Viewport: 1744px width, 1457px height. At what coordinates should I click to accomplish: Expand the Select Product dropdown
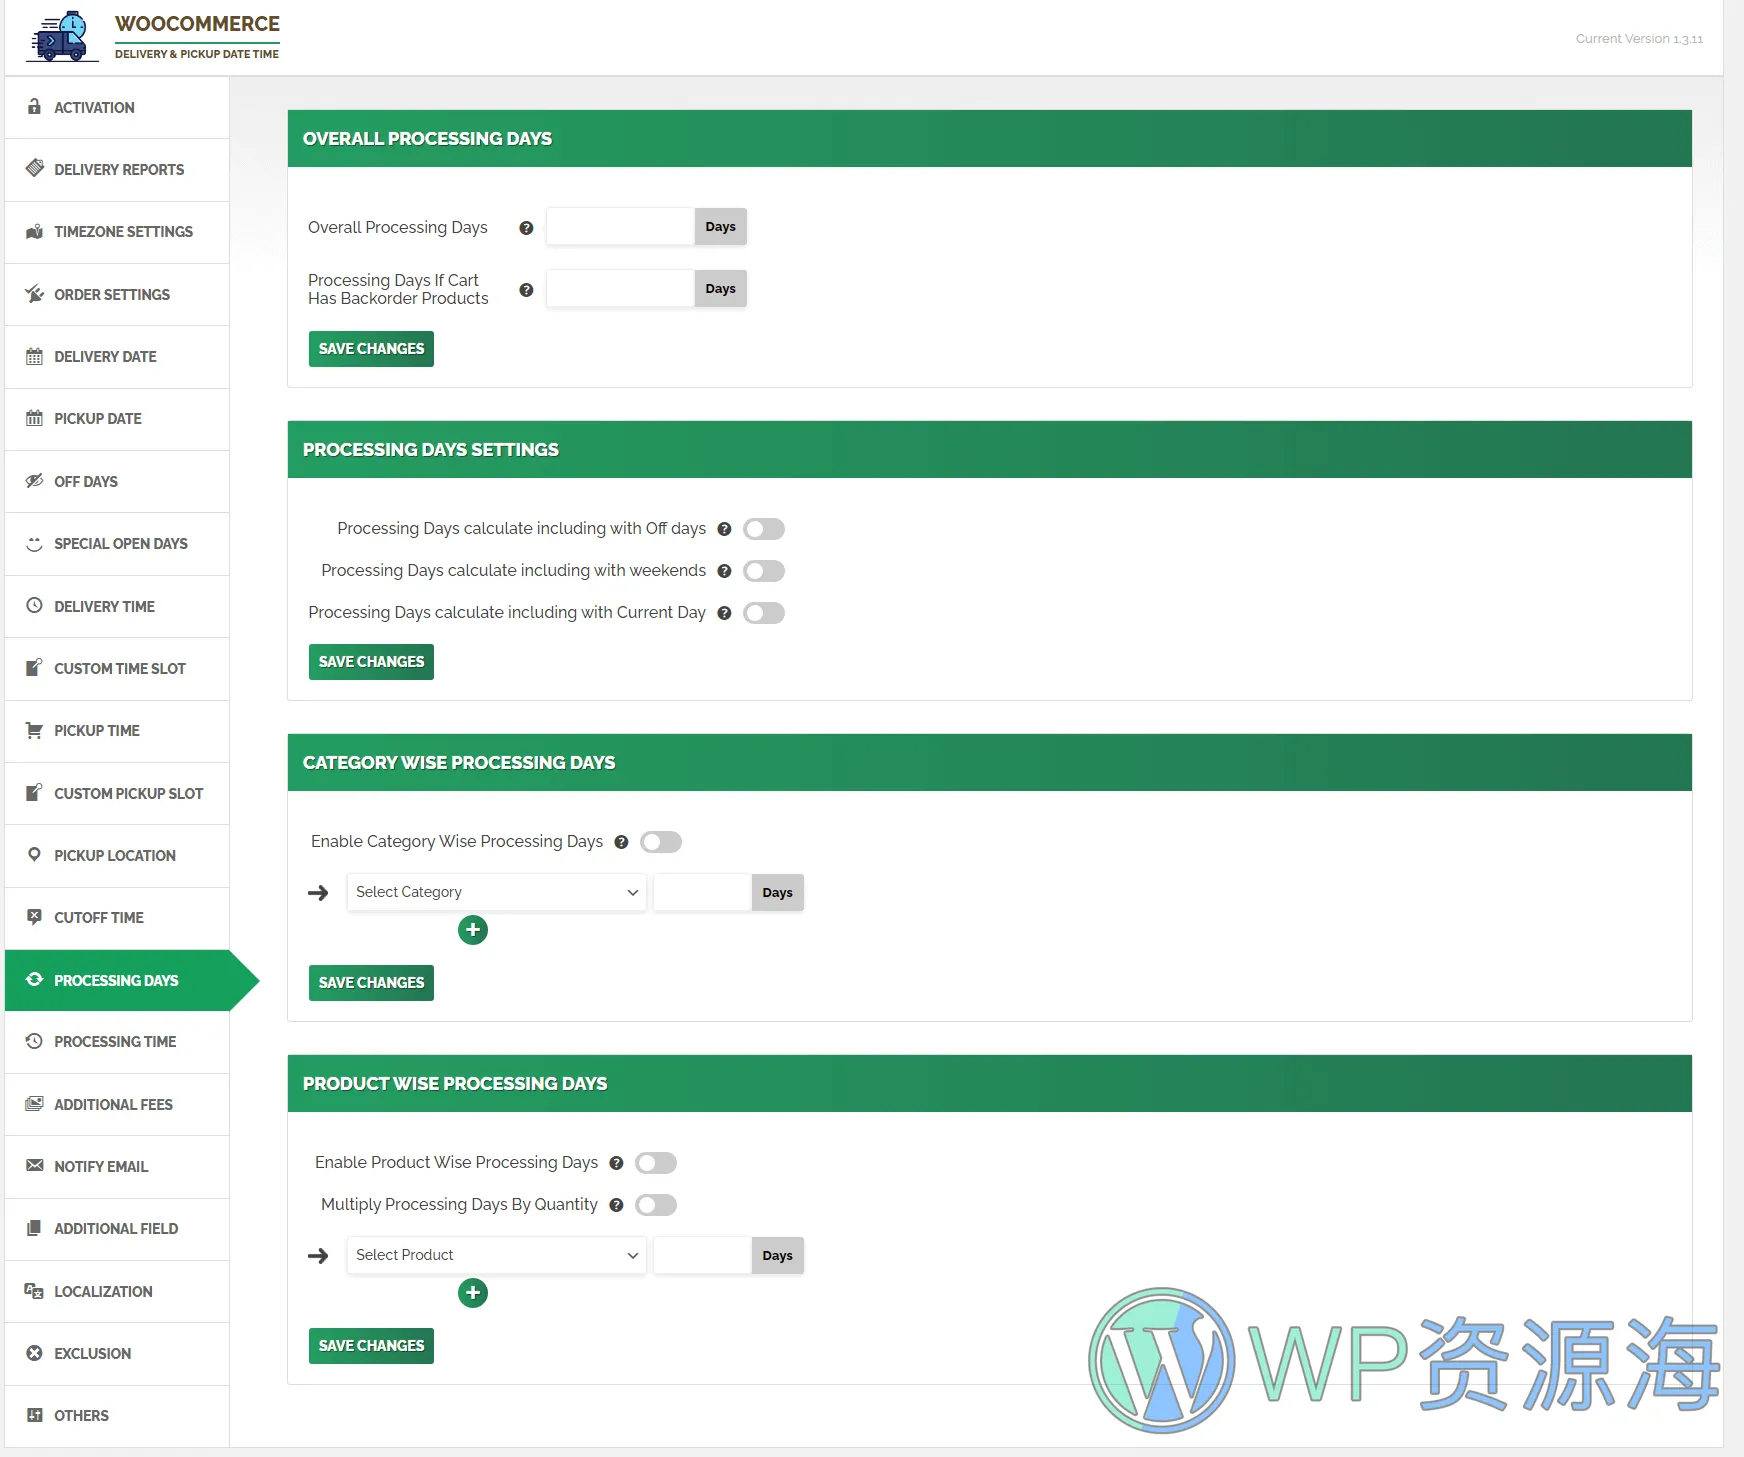click(x=496, y=1255)
